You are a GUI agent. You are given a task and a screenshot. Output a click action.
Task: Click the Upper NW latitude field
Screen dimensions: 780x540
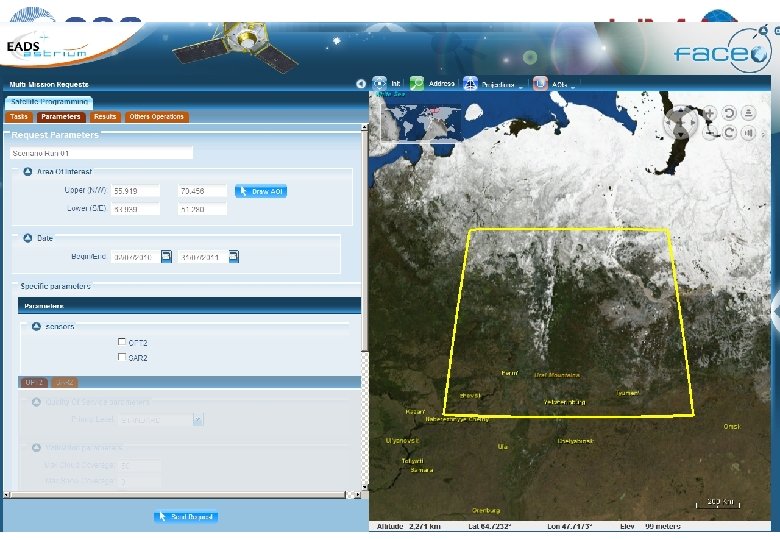(x=135, y=191)
